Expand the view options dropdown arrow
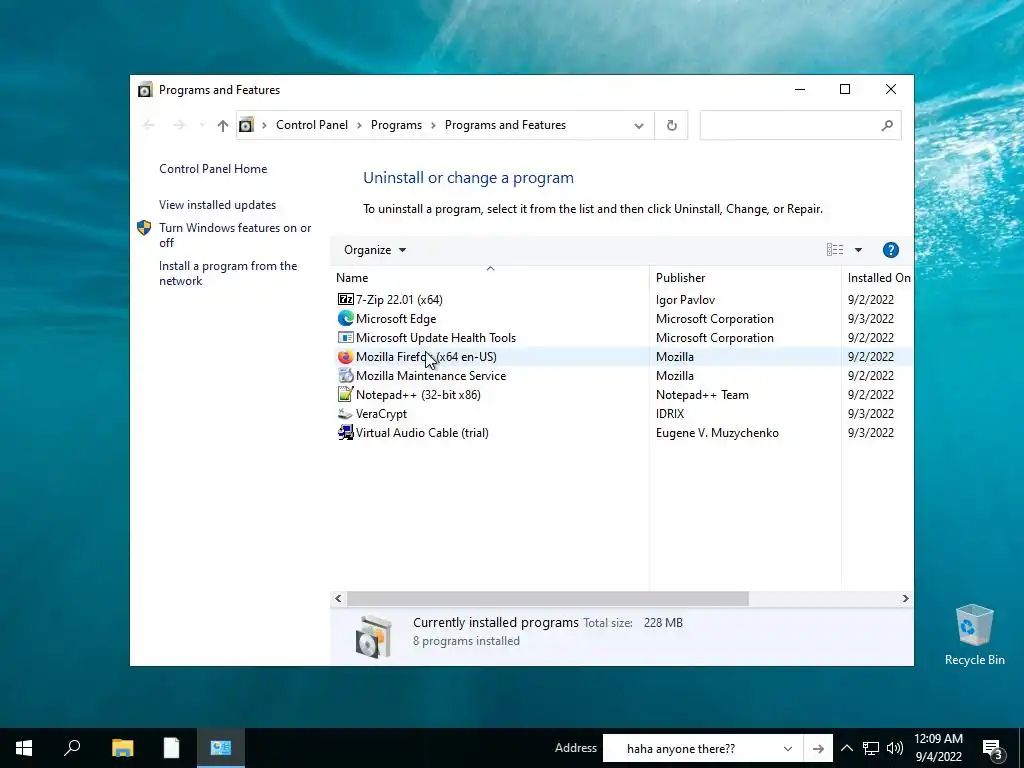This screenshot has width=1024, height=768. coord(858,250)
